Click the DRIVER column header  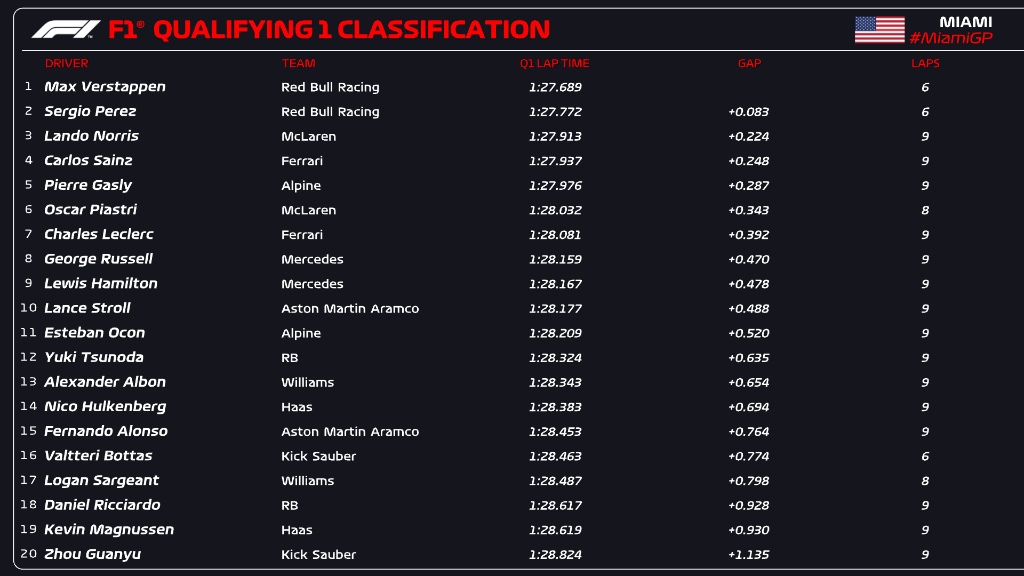point(66,63)
